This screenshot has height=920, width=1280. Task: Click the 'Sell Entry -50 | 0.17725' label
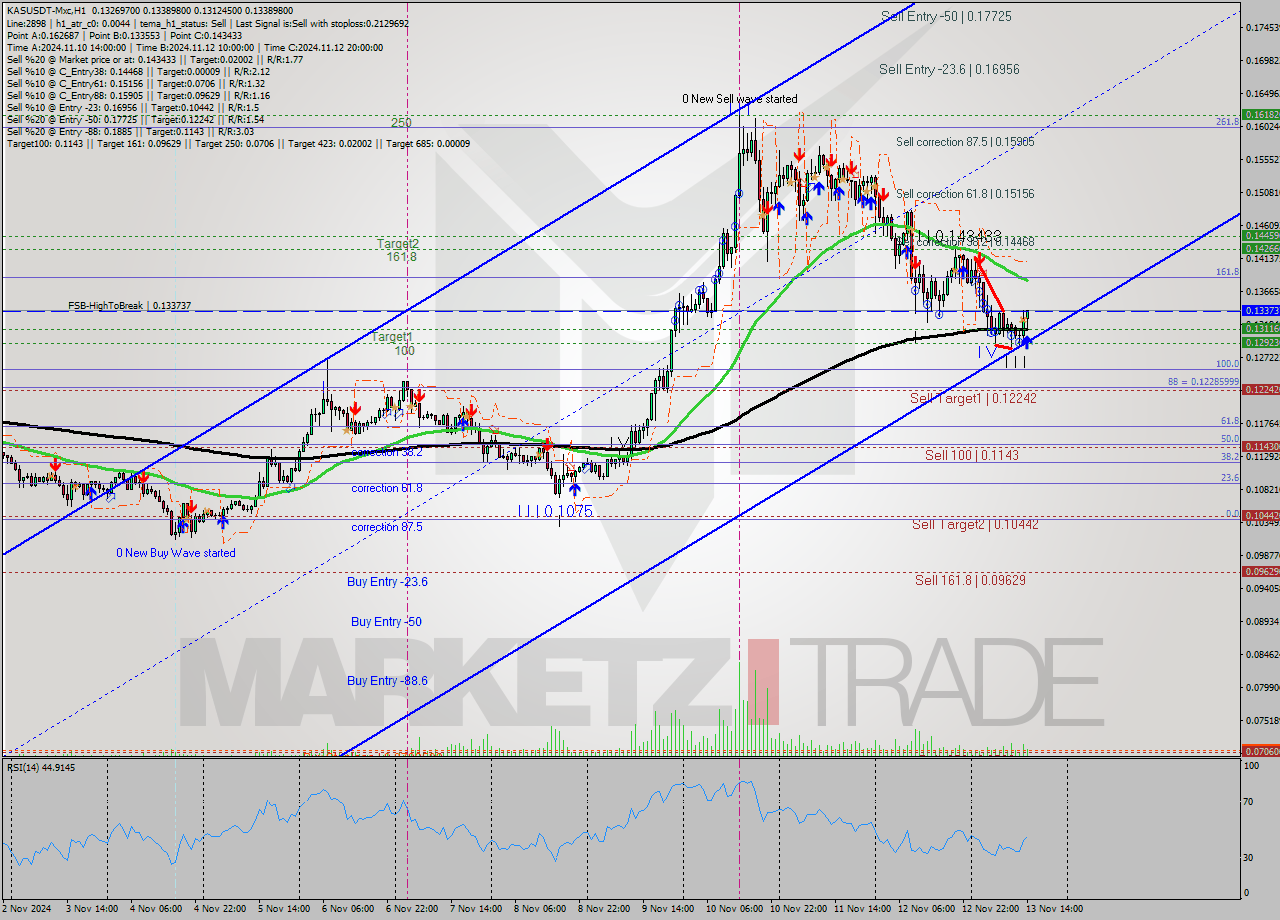click(x=946, y=16)
